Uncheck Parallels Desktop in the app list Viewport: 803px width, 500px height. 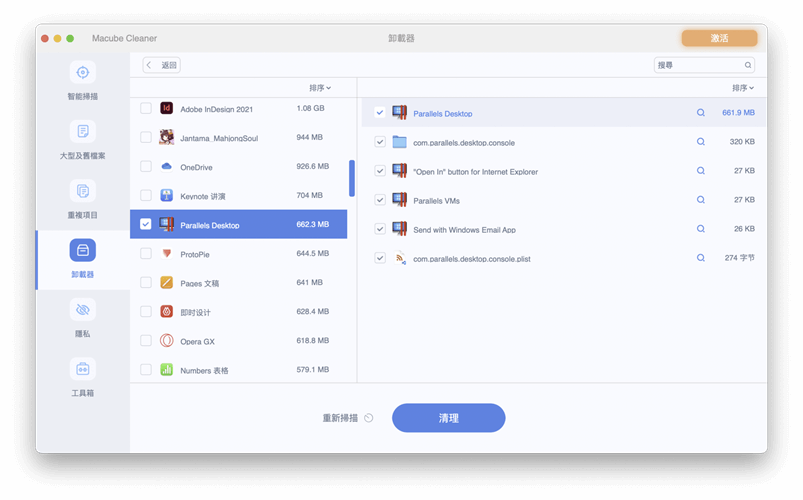(146, 224)
